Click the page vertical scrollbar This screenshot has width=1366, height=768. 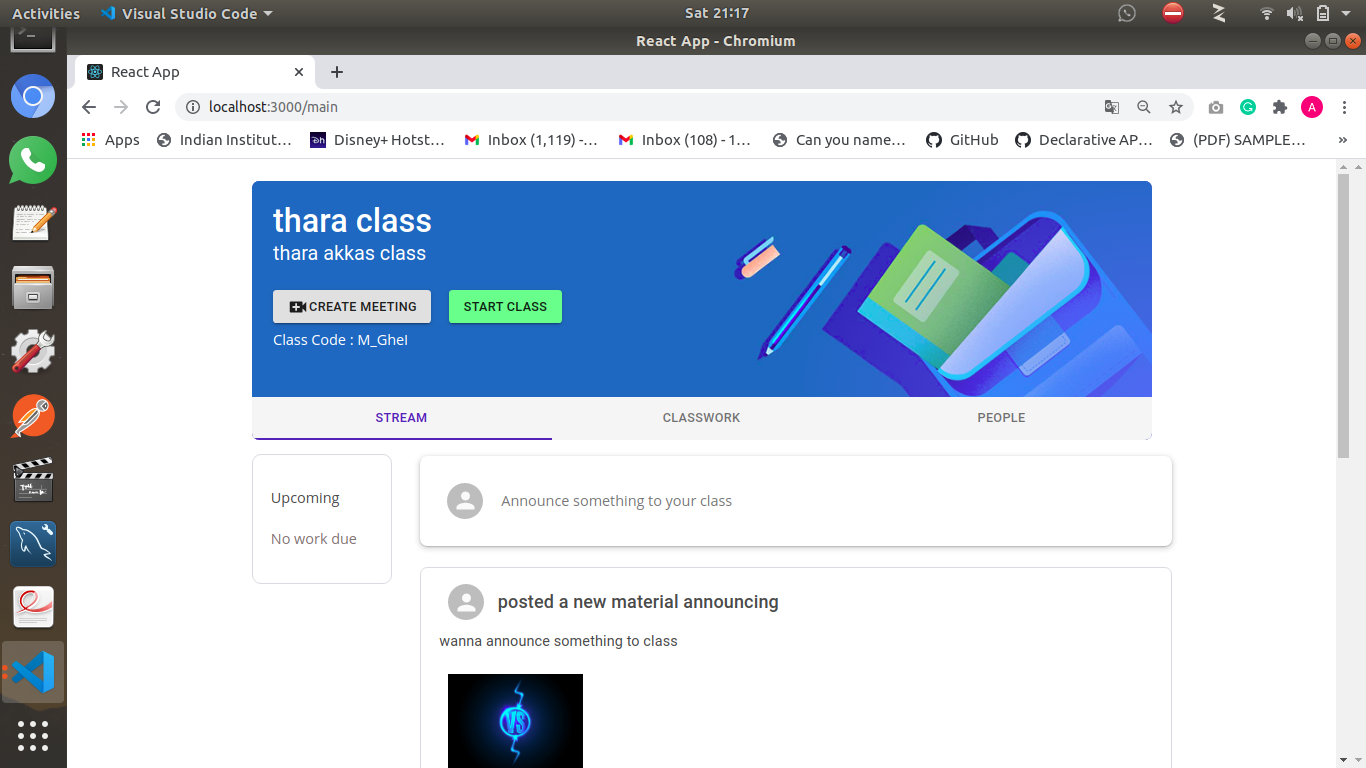pyautogui.click(x=1343, y=316)
